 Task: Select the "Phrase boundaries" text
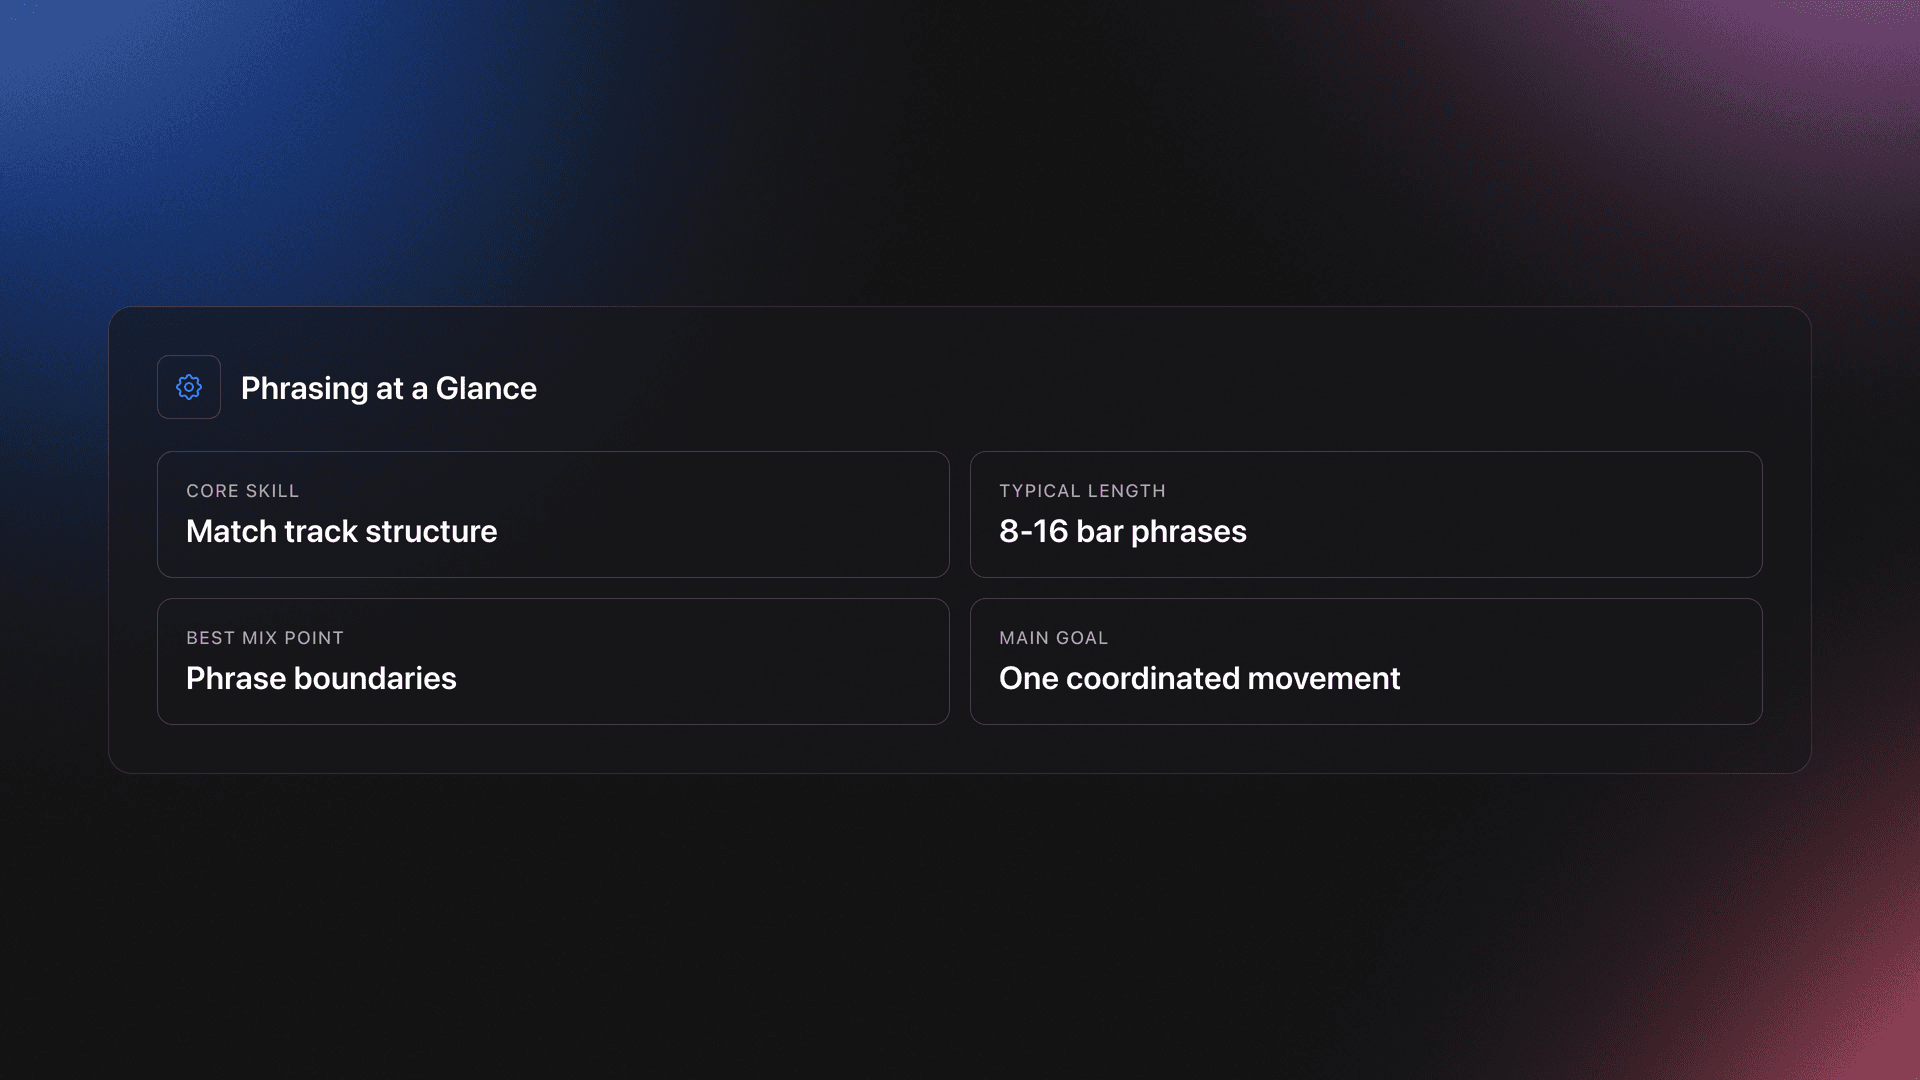pyautogui.click(x=321, y=678)
